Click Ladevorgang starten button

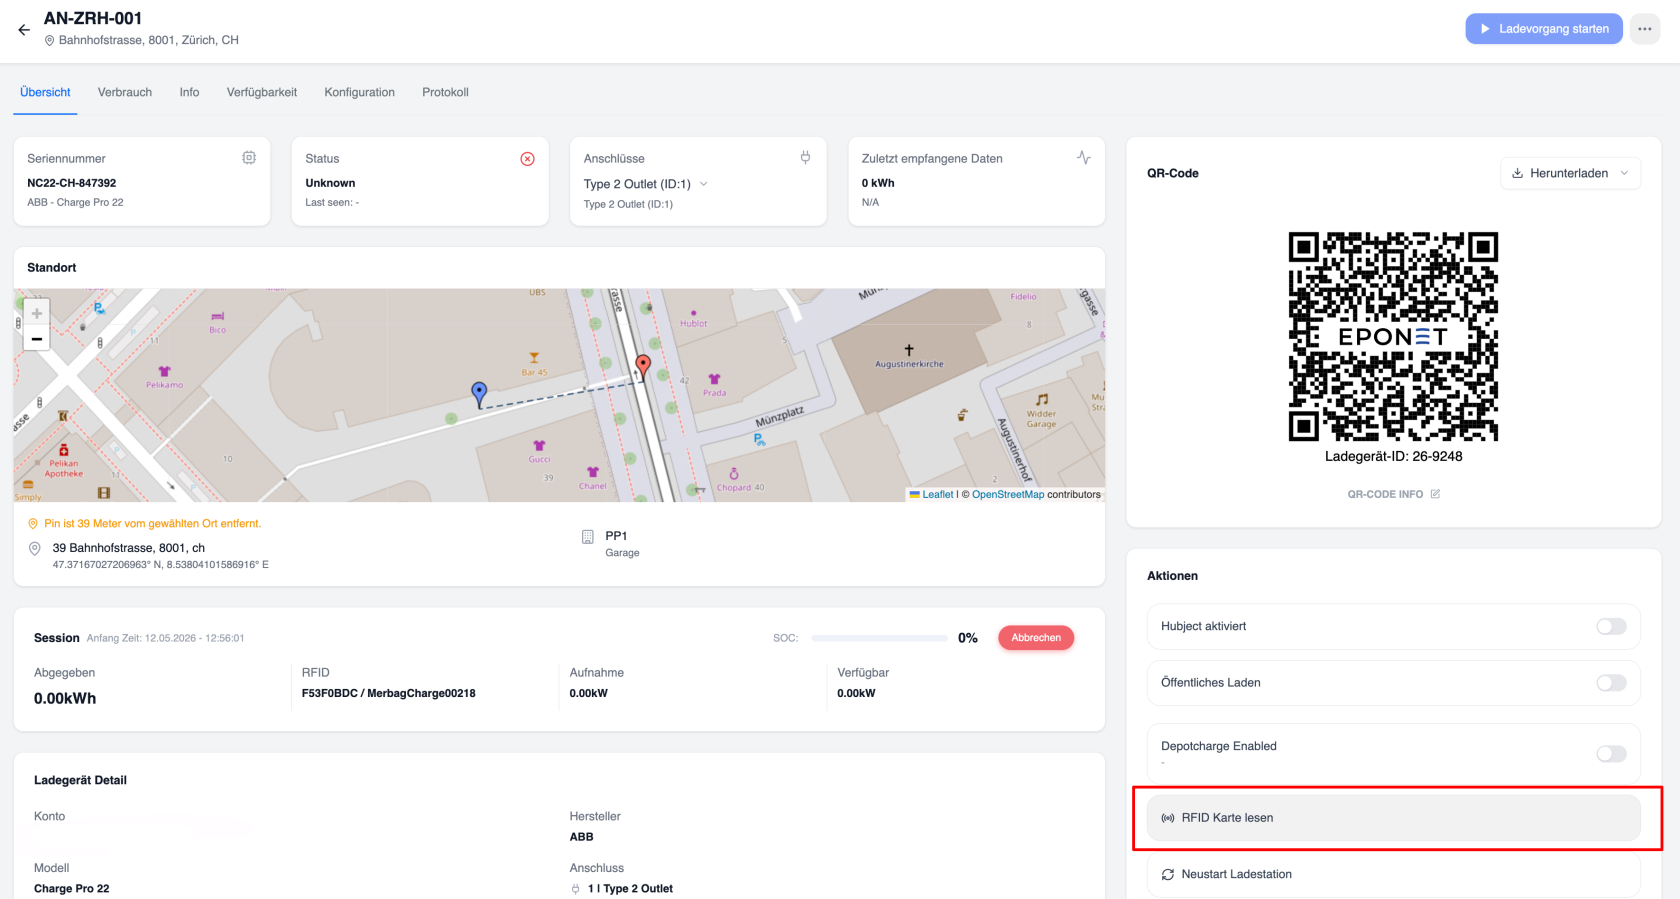1544,29
